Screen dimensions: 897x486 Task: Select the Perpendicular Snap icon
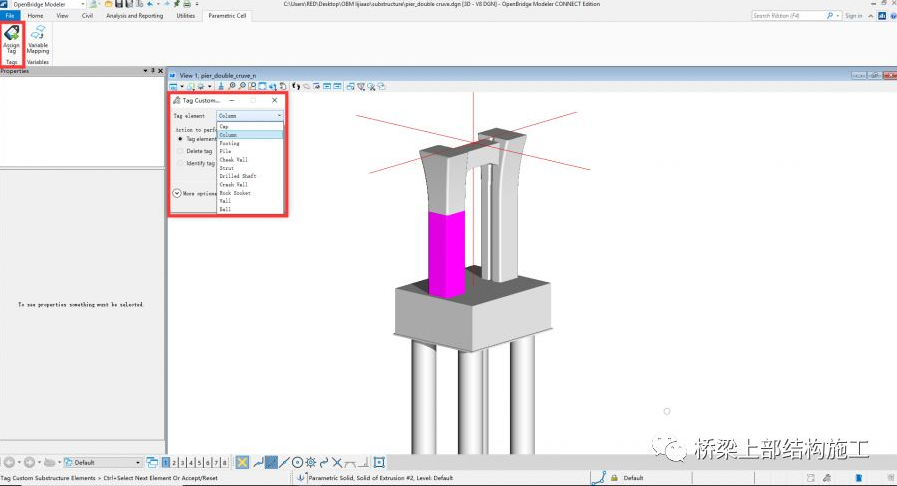[364, 462]
